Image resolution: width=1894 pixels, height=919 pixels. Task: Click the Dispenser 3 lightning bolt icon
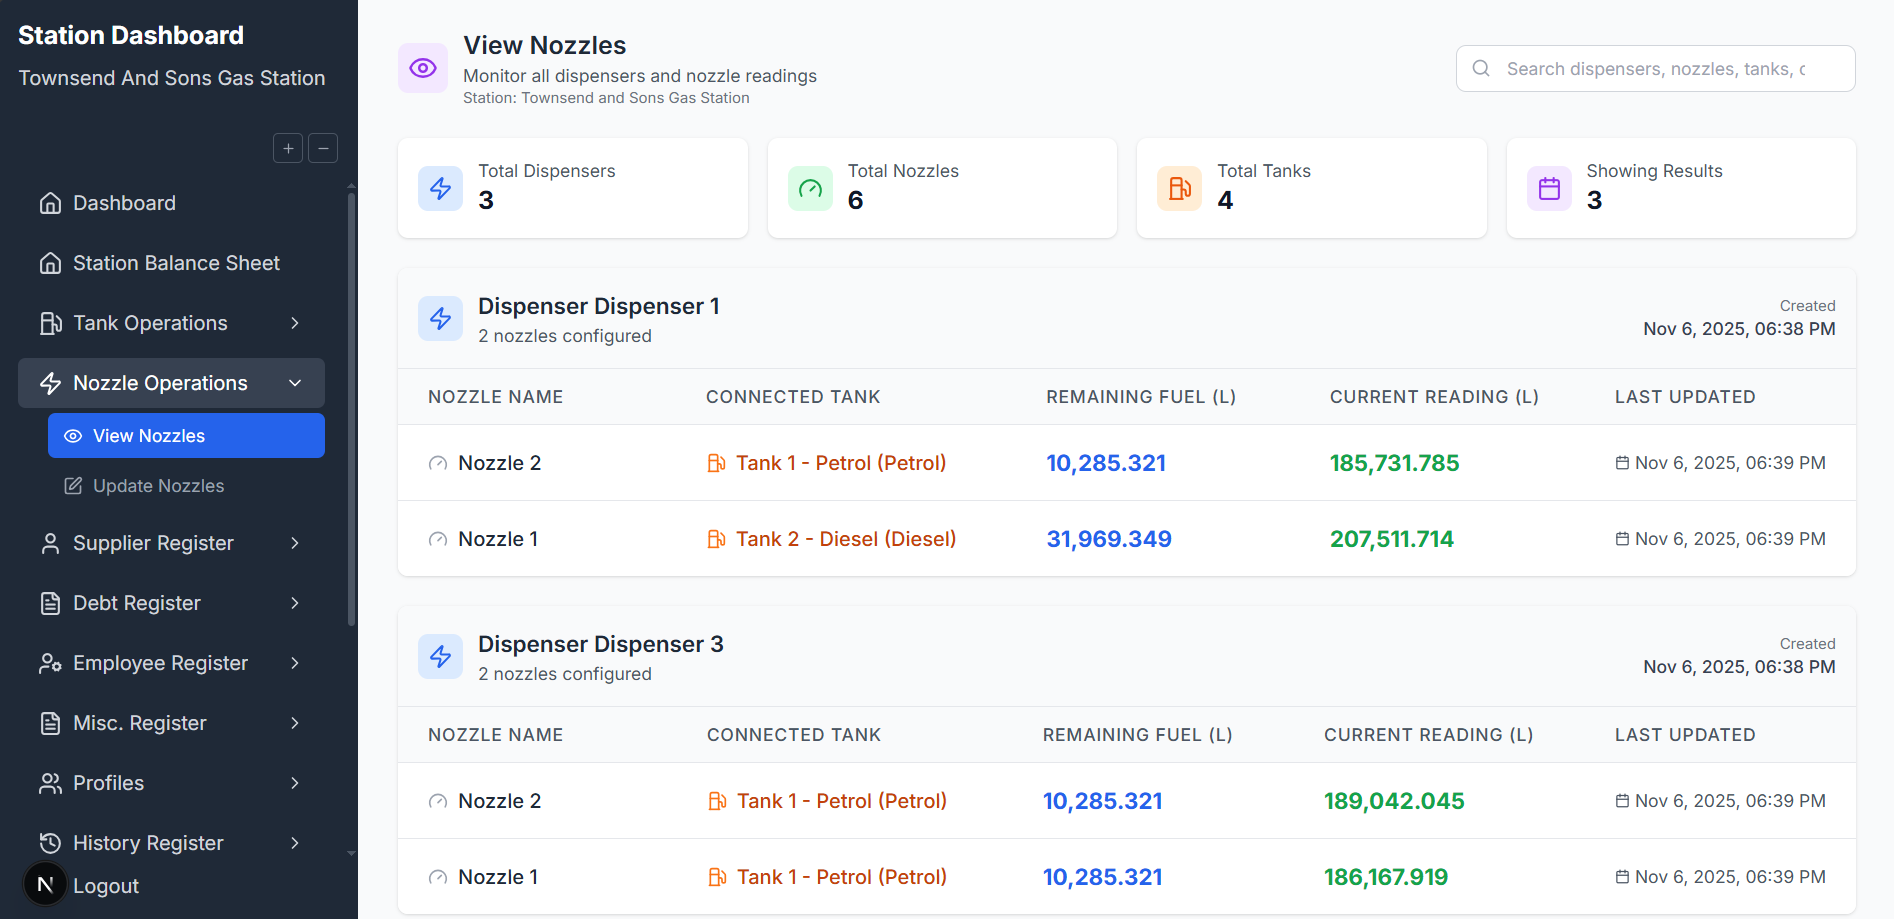(440, 656)
